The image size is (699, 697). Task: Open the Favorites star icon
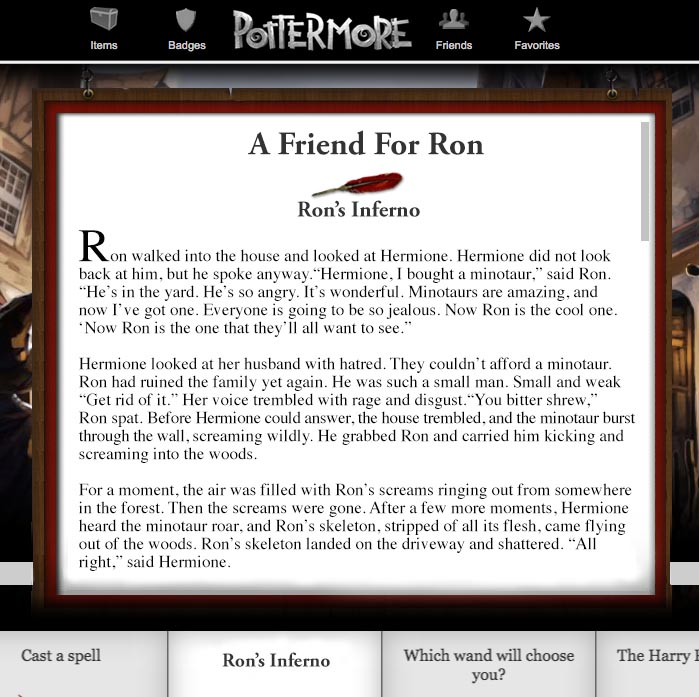[x=536, y=20]
